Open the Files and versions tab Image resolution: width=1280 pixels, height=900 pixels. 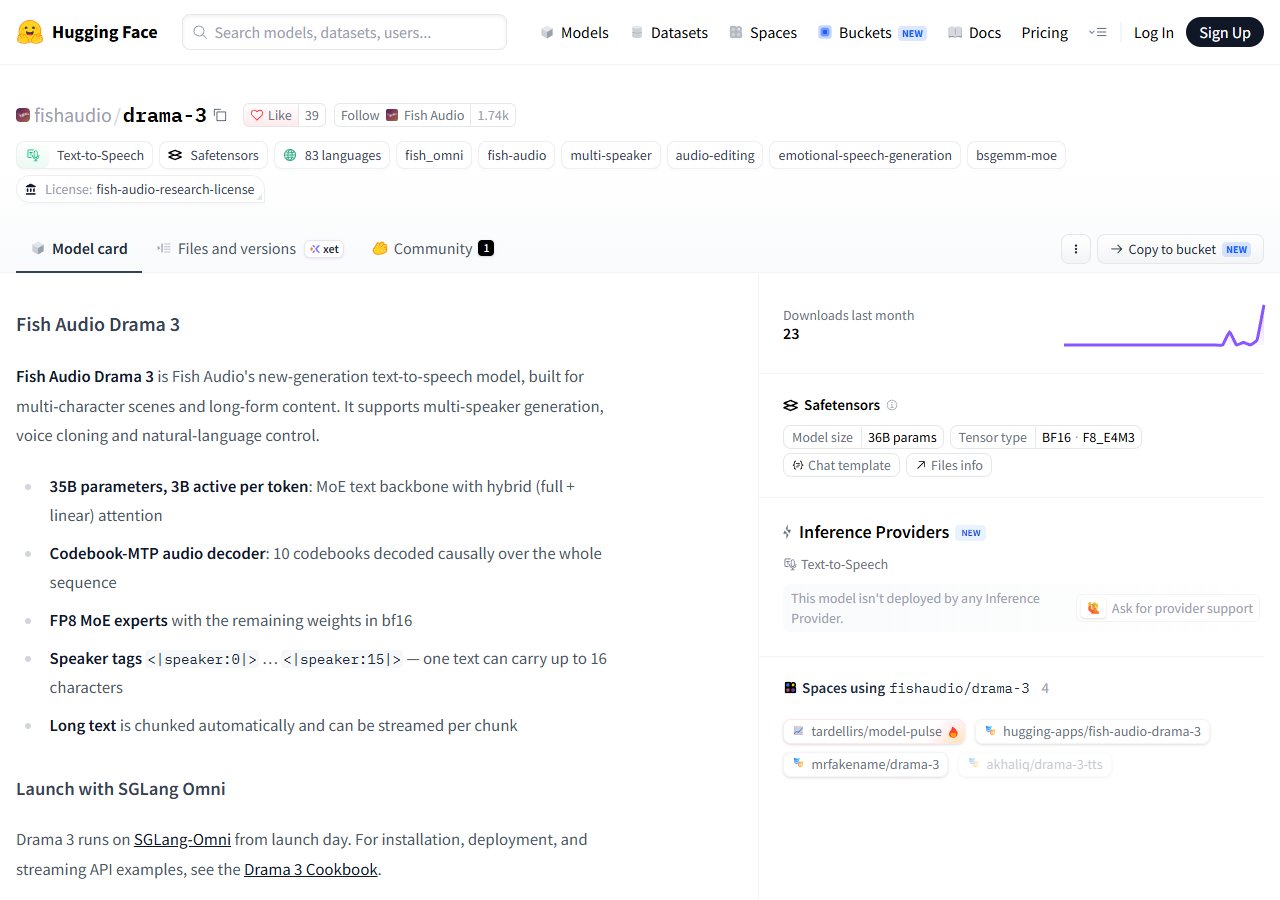click(250, 249)
